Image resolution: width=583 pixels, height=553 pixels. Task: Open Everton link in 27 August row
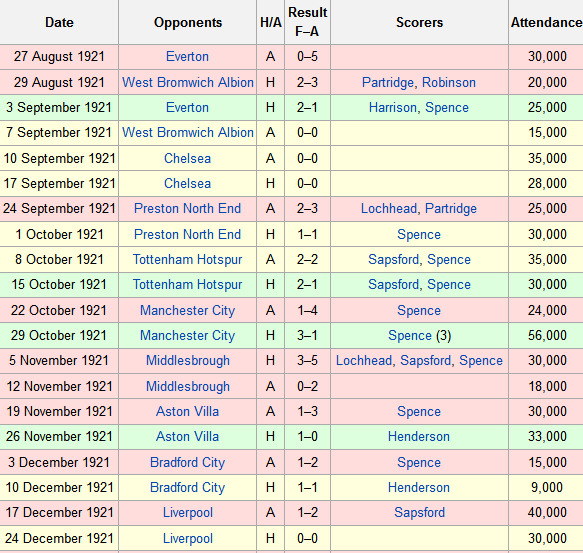pyautogui.click(x=187, y=57)
